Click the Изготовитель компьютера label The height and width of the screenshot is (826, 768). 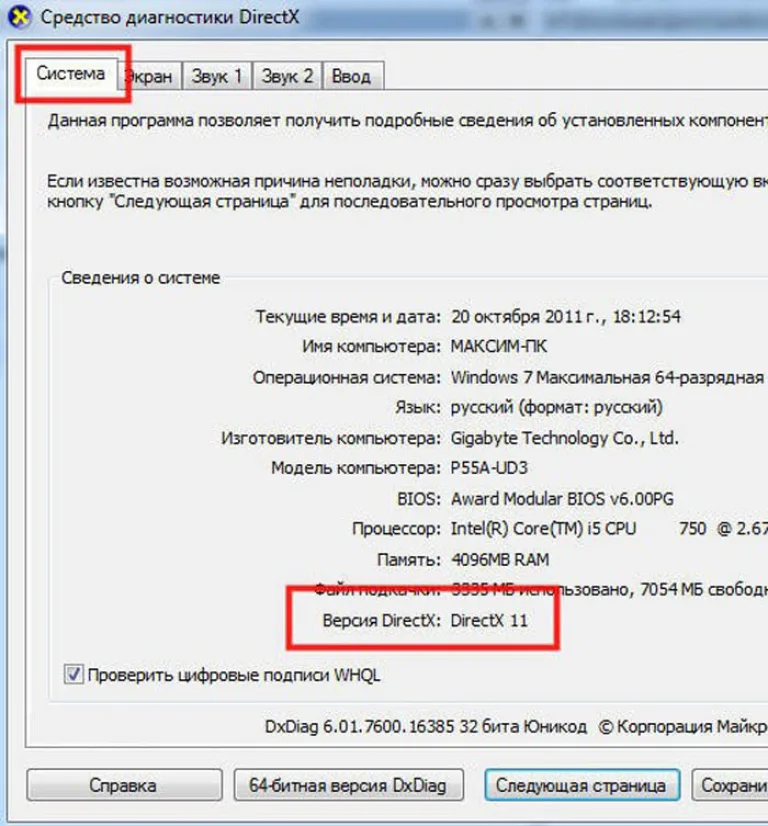click(x=331, y=438)
